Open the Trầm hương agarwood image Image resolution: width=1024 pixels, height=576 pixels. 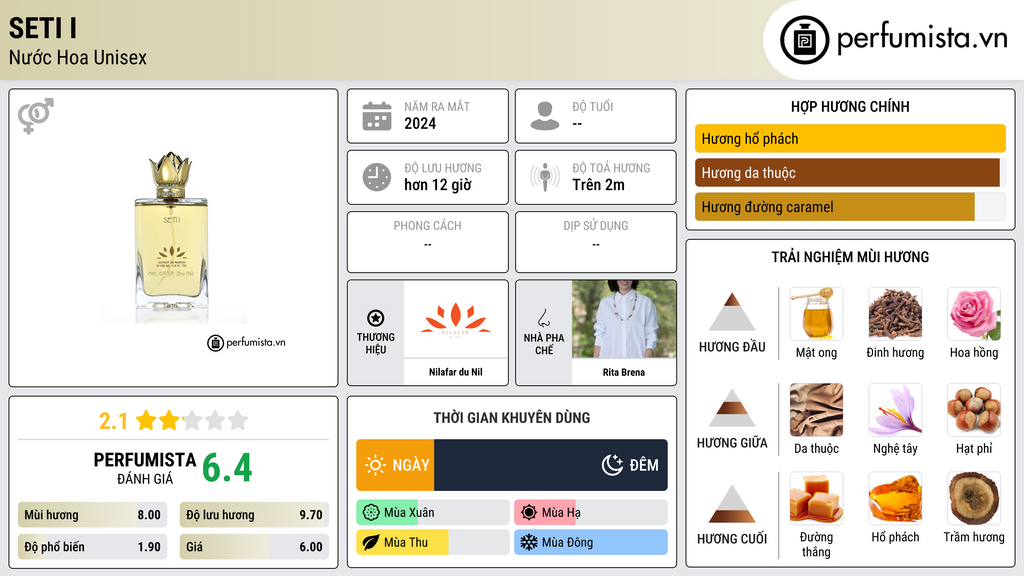pyautogui.click(x=974, y=498)
